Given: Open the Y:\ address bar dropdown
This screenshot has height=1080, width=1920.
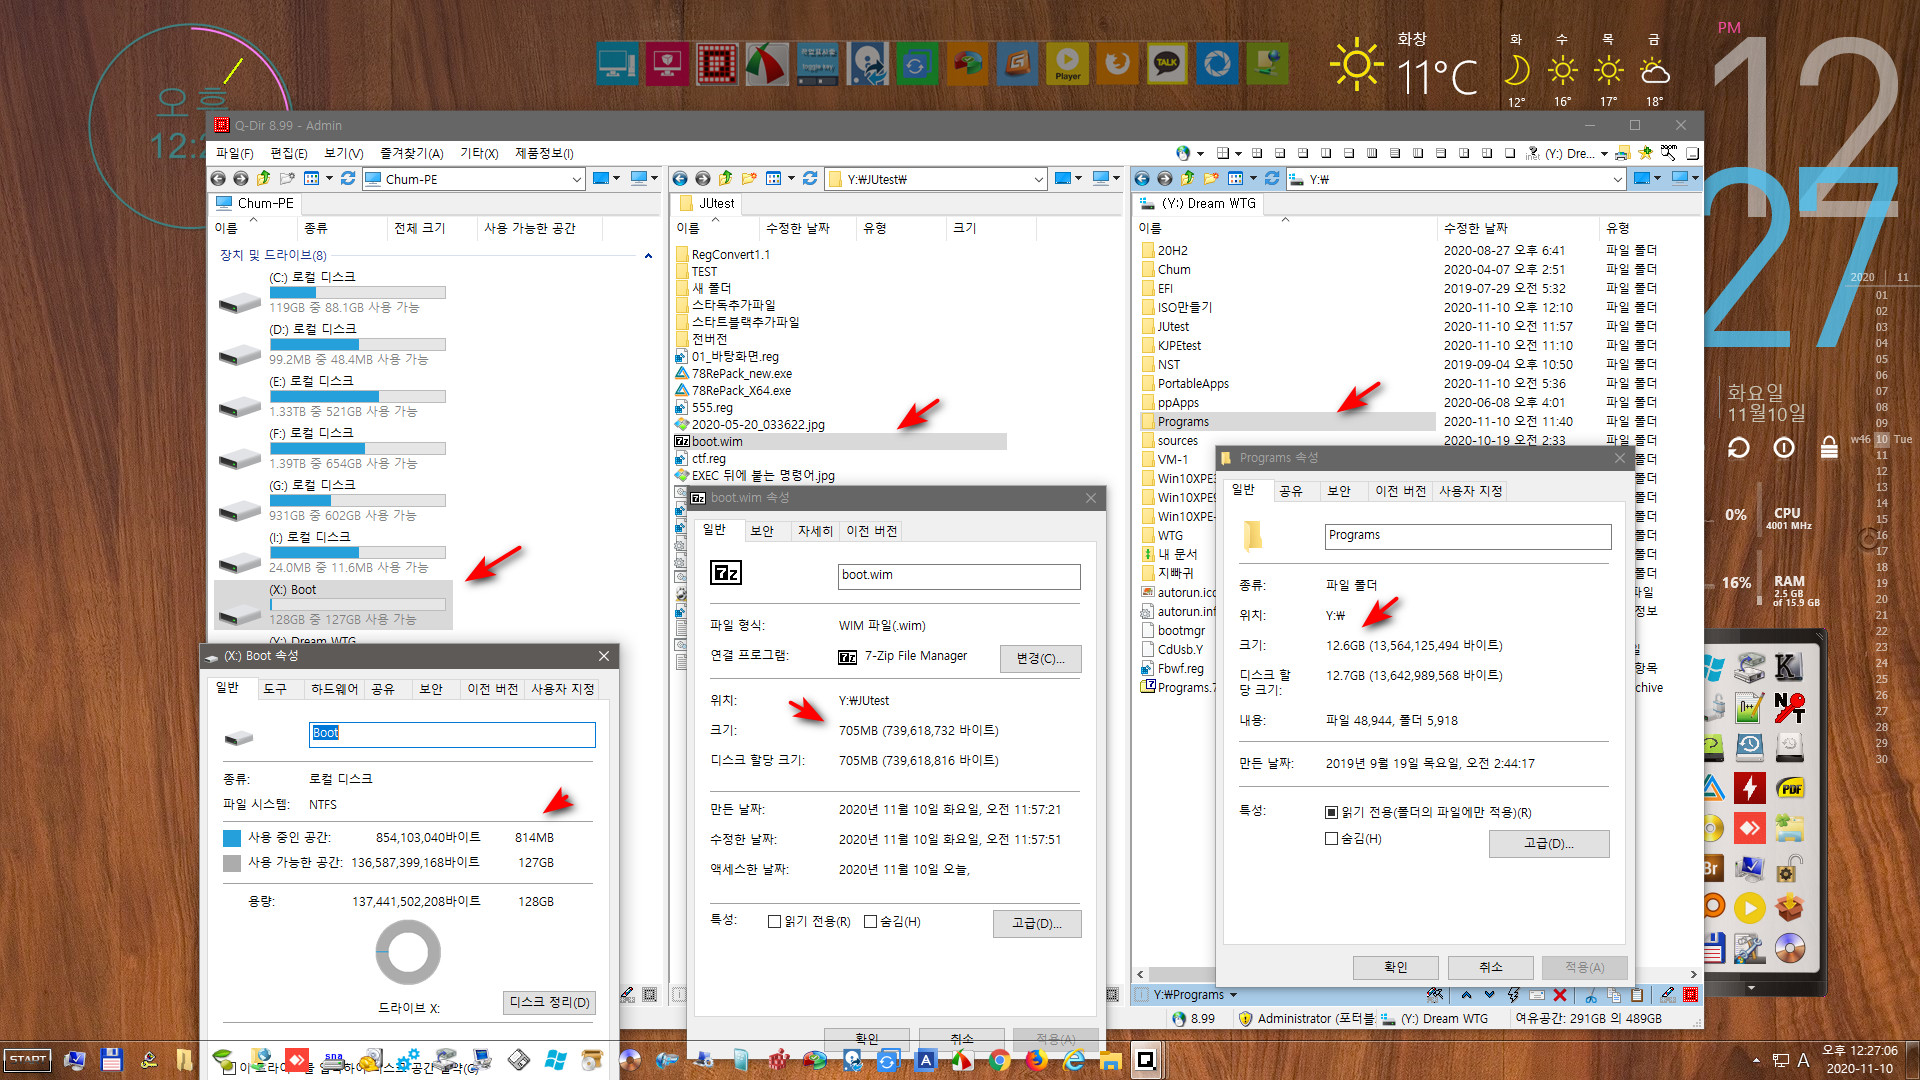Looking at the screenshot, I should click(1617, 179).
